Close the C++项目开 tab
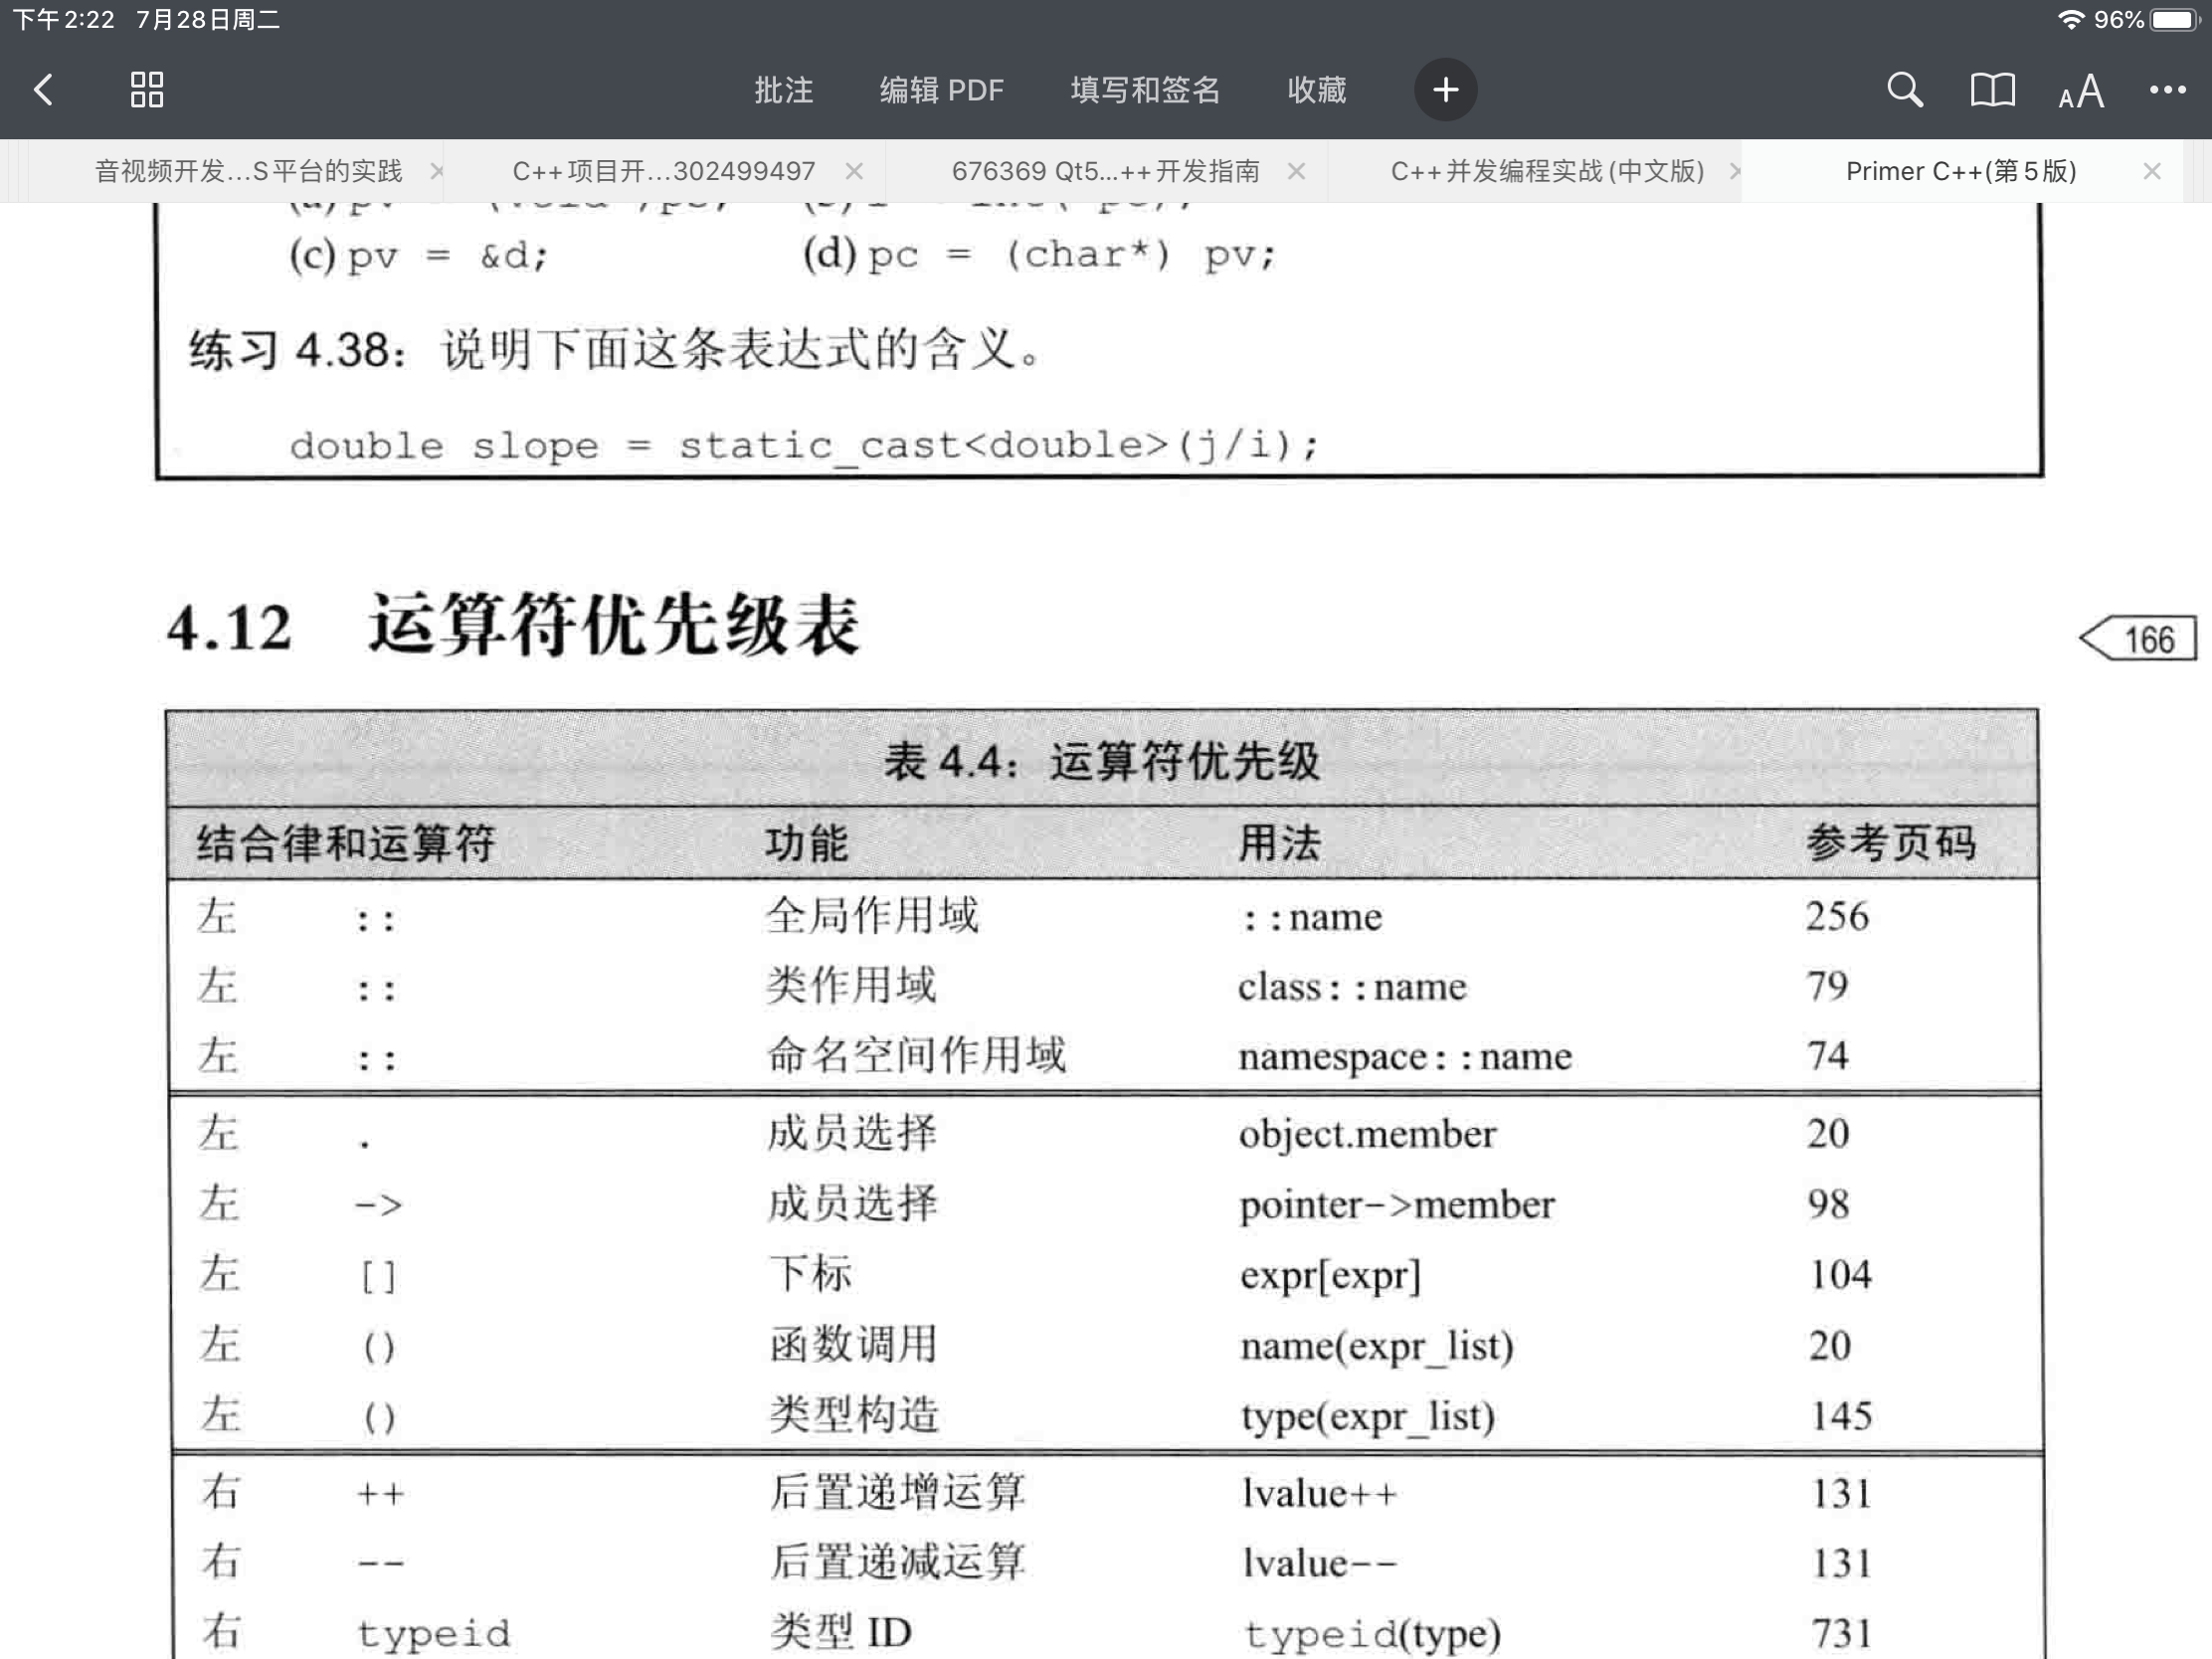2212x1659 pixels. pyautogui.click(x=854, y=171)
